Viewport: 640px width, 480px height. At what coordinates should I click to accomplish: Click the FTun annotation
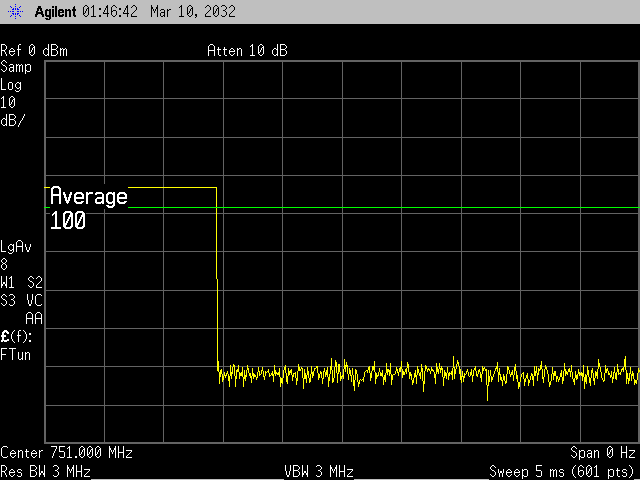pyautogui.click(x=16, y=355)
